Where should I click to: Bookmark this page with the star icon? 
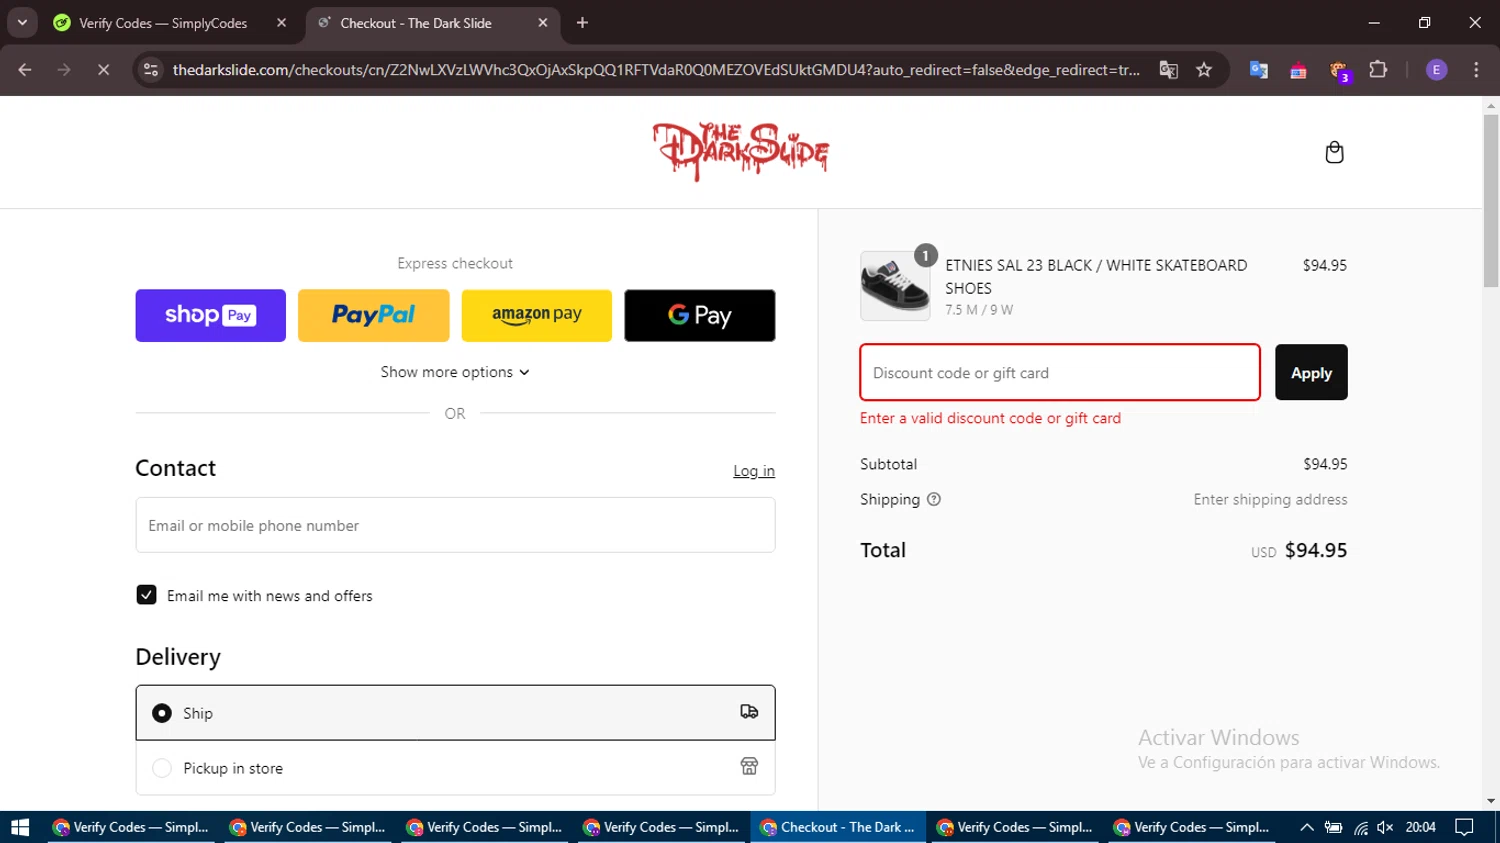[1204, 70]
